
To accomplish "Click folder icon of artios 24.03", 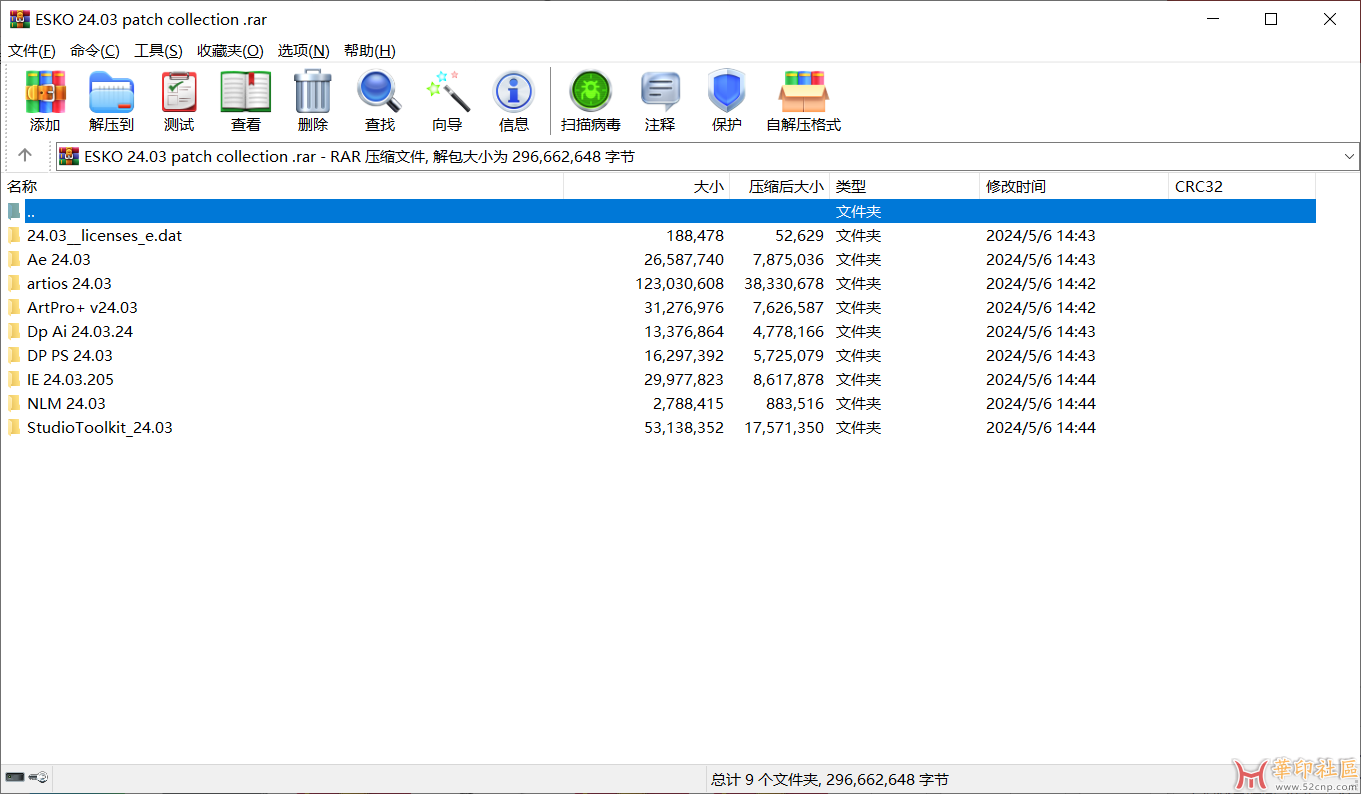I will 14,284.
